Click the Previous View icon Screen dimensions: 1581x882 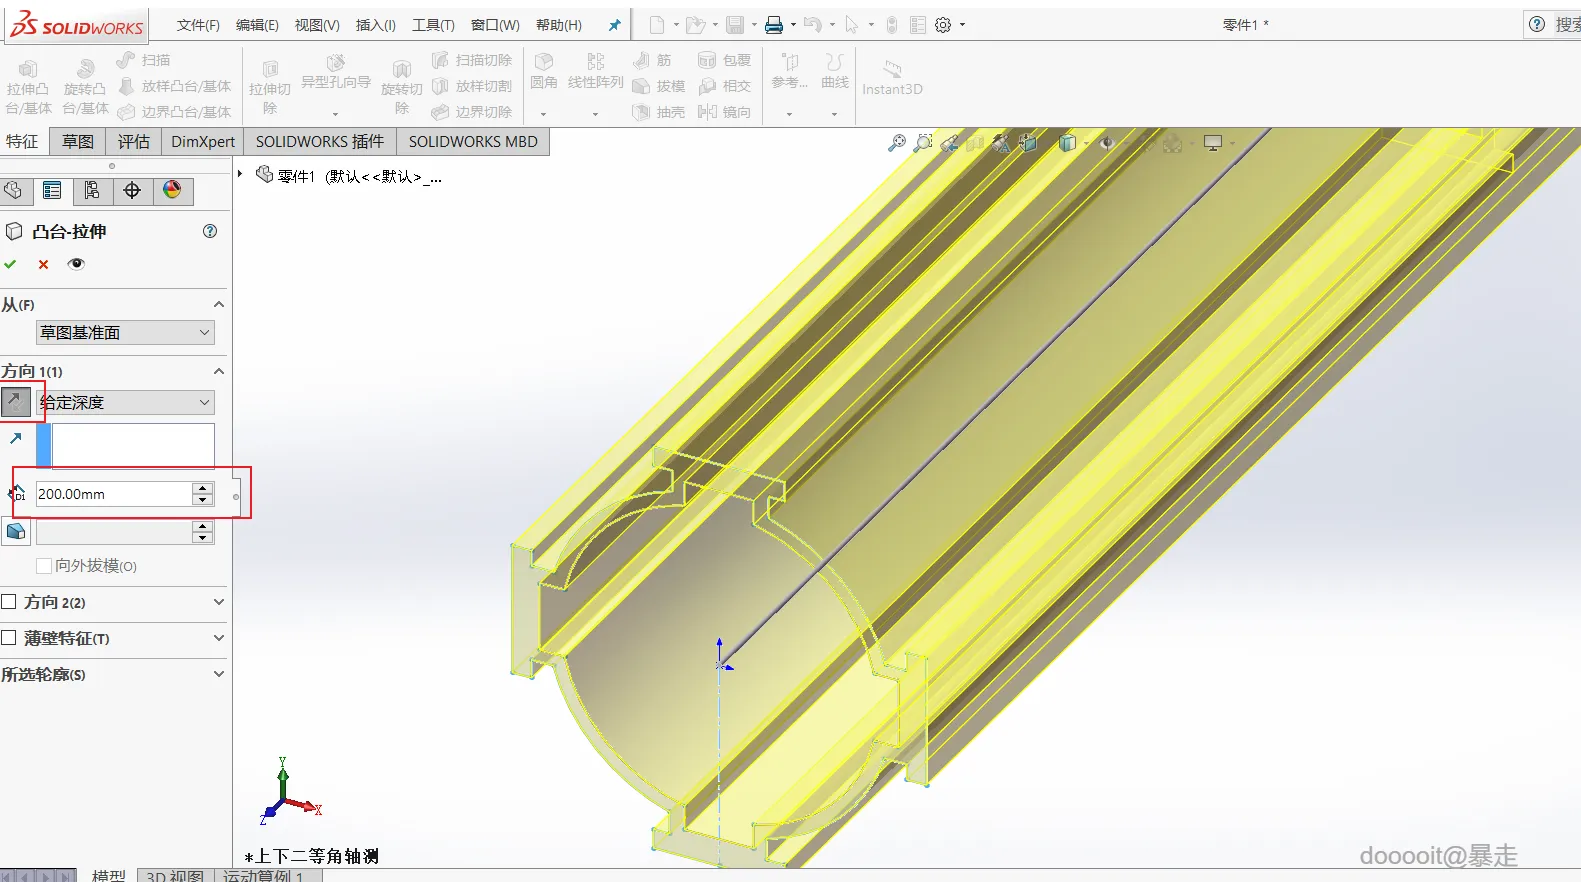pyautogui.click(x=949, y=143)
